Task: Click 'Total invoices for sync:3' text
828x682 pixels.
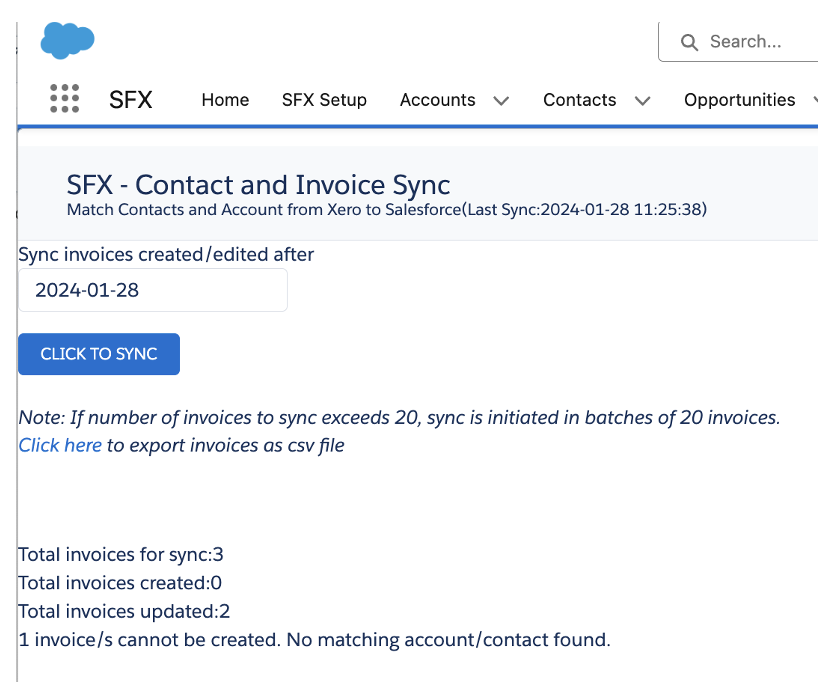Action: coord(121,555)
